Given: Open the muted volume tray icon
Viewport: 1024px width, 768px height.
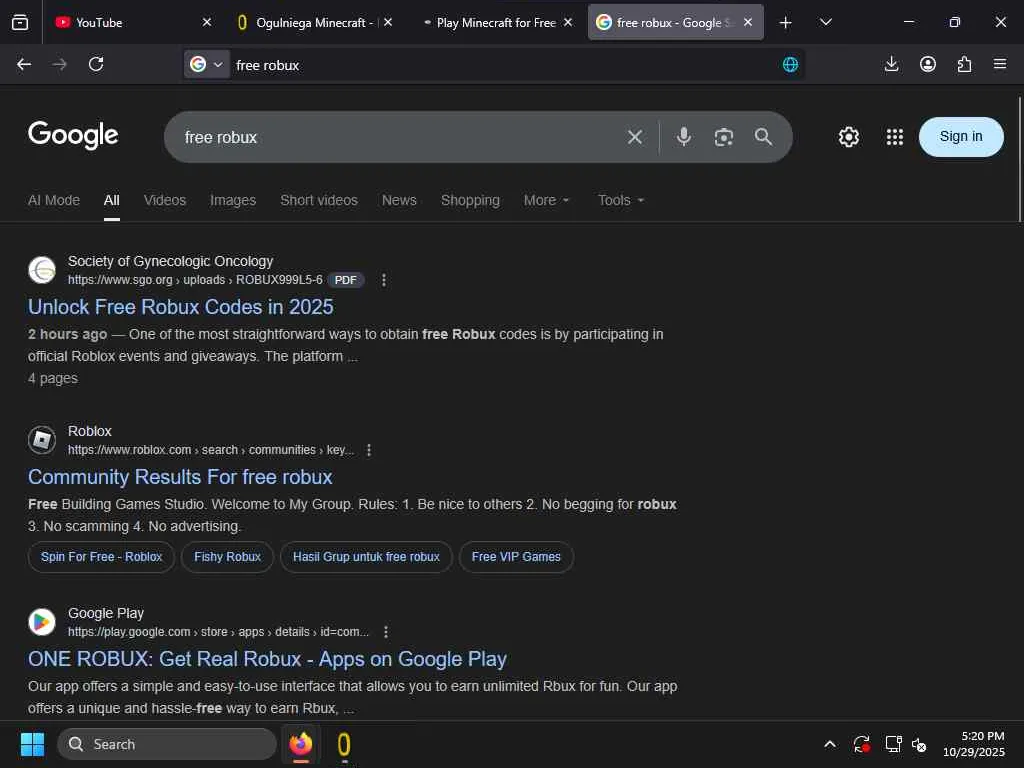Looking at the screenshot, I should coord(919,744).
